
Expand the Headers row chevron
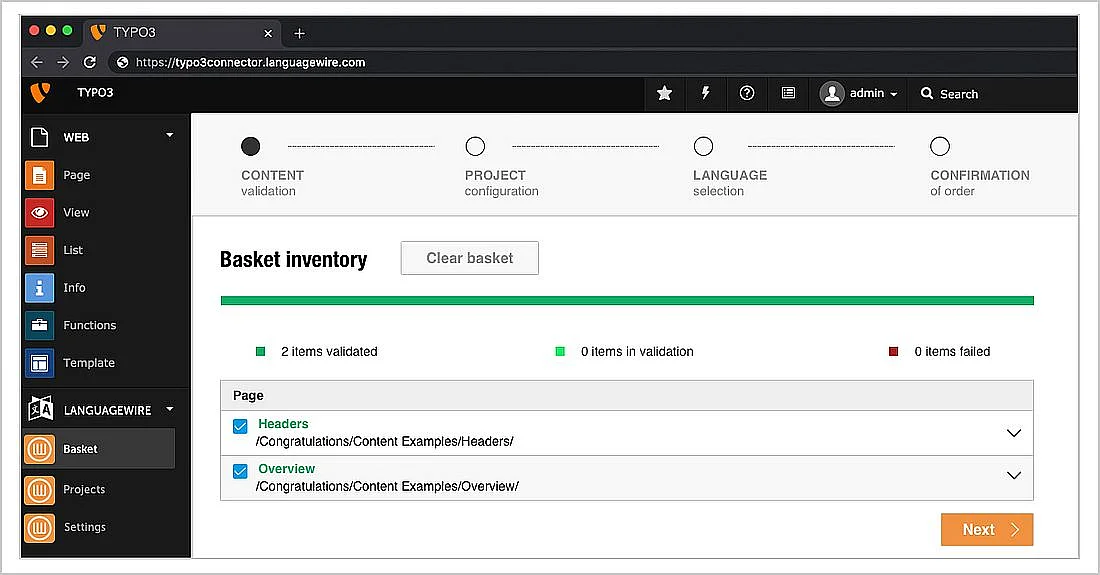click(x=1013, y=433)
